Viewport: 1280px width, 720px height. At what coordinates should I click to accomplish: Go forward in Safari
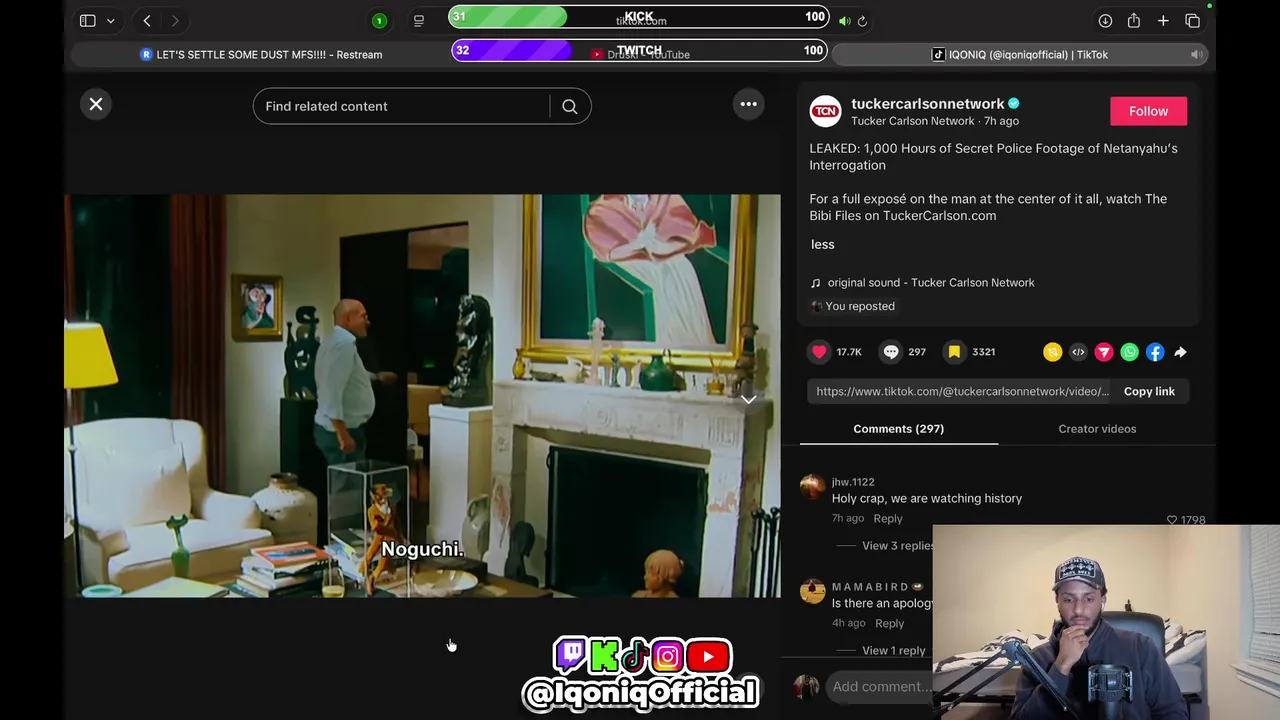coord(175,21)
